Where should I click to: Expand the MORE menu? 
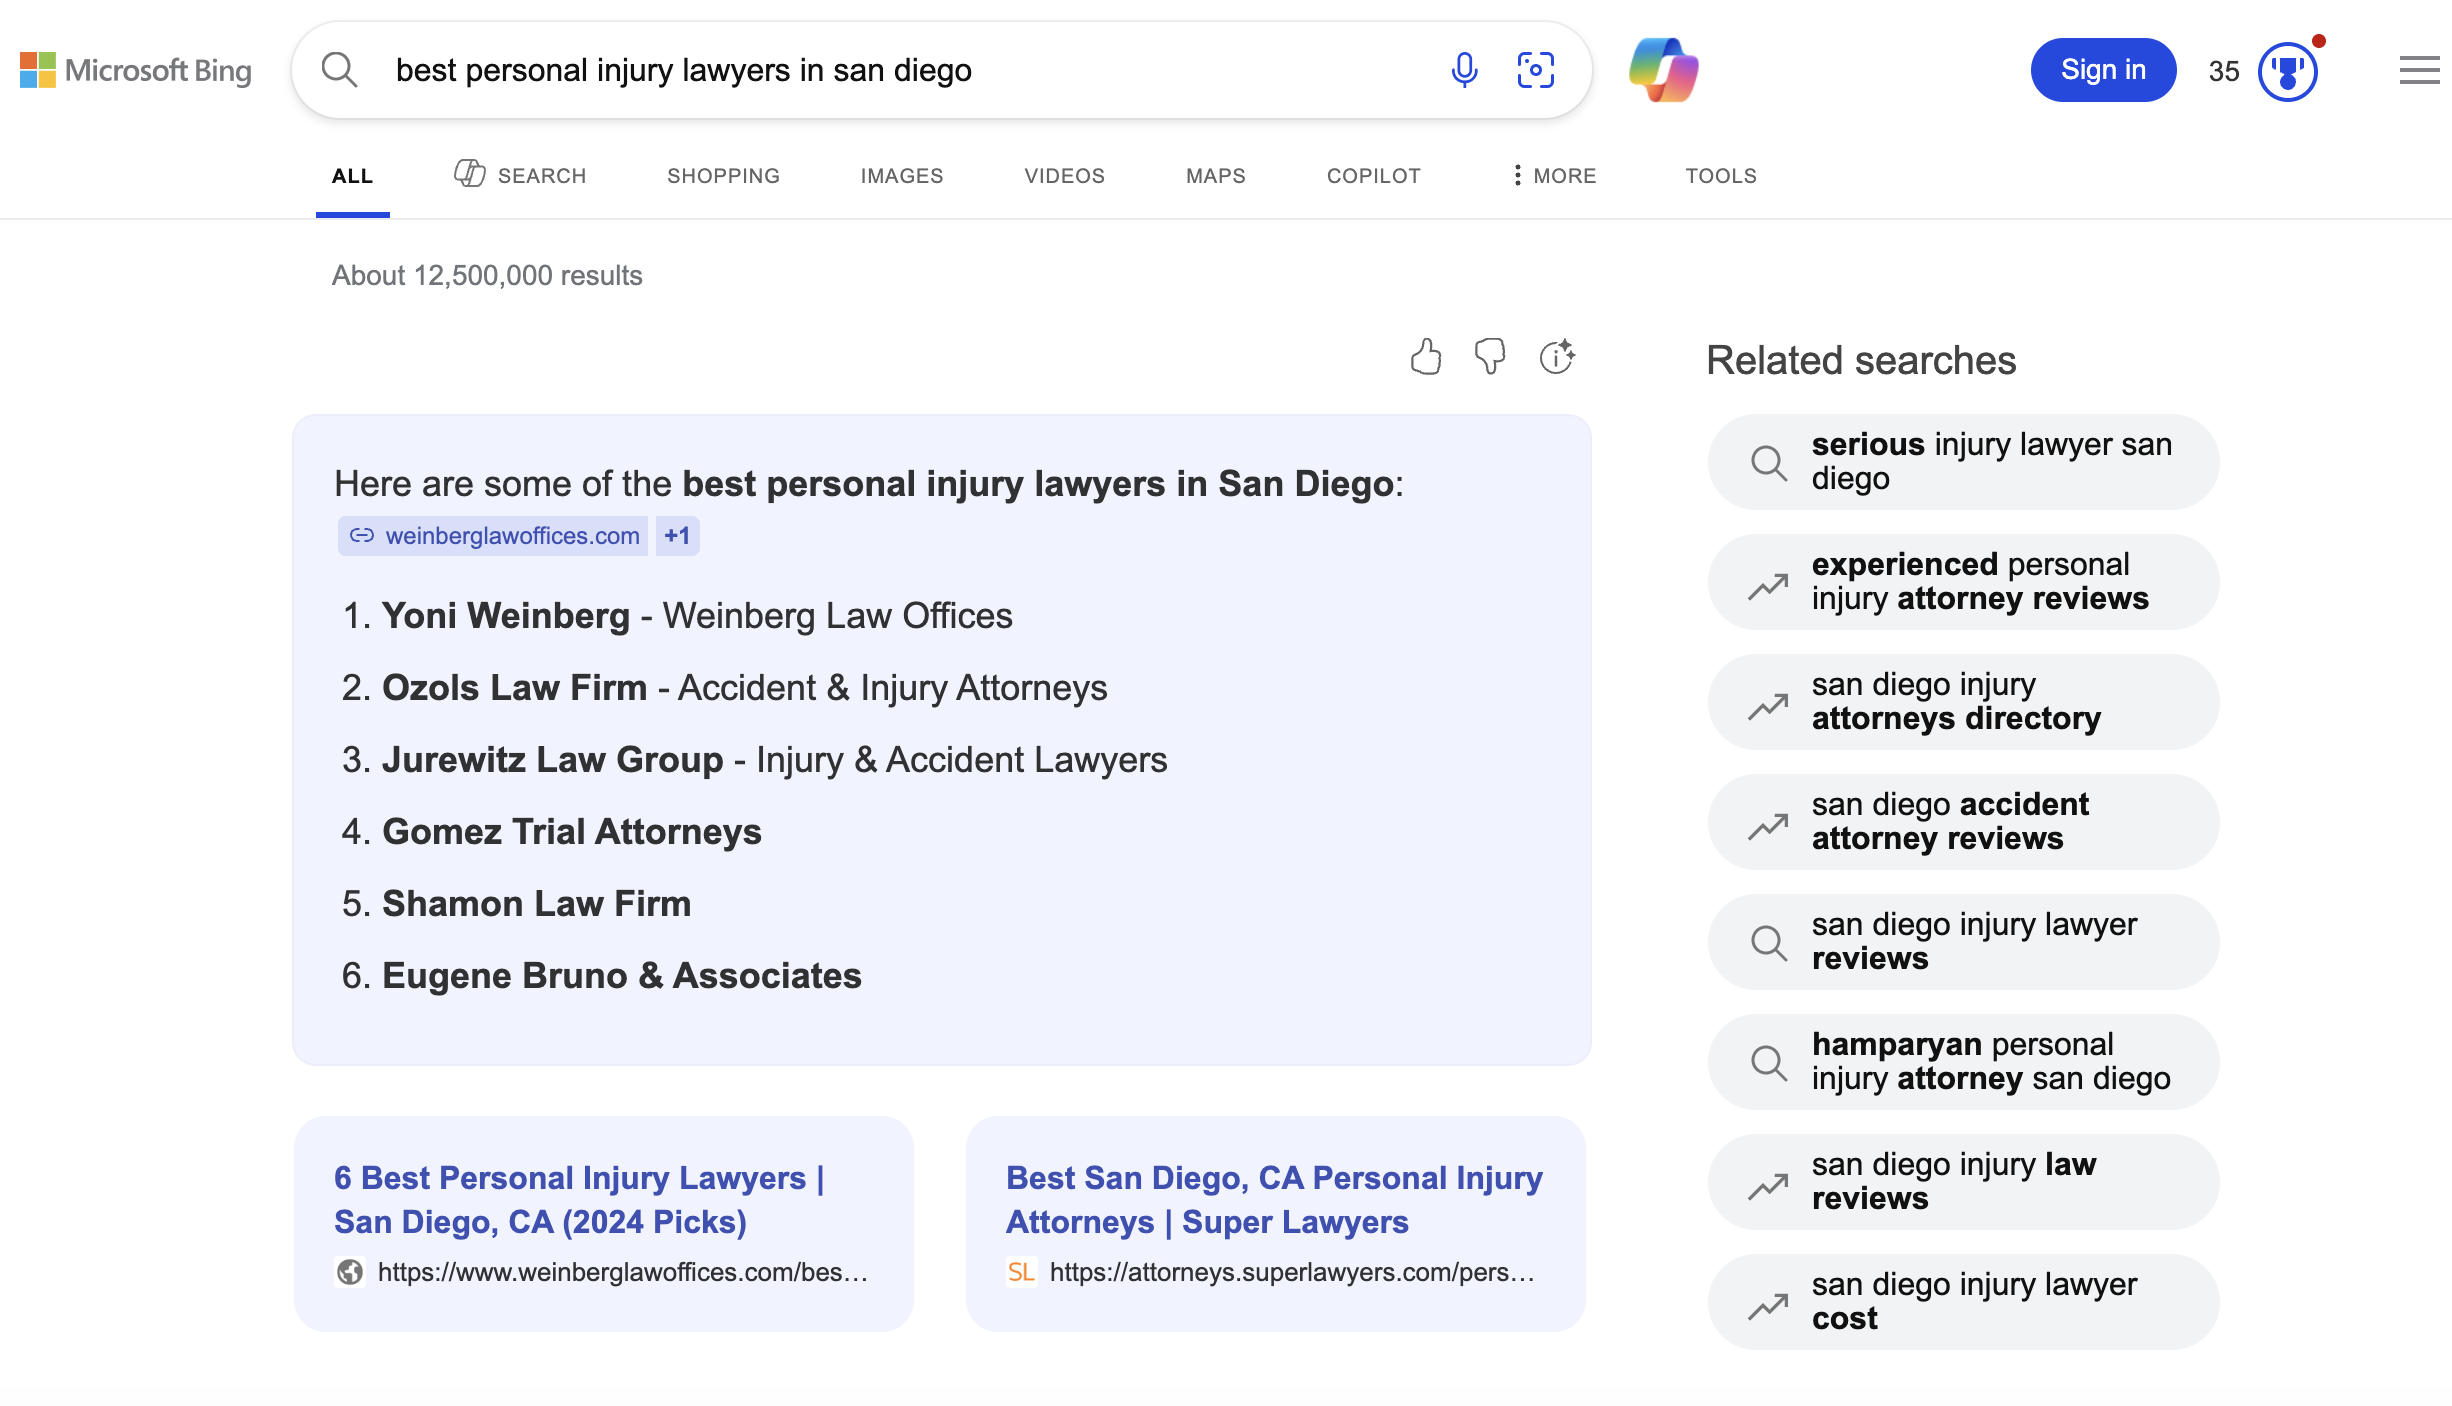[1554, 176]
